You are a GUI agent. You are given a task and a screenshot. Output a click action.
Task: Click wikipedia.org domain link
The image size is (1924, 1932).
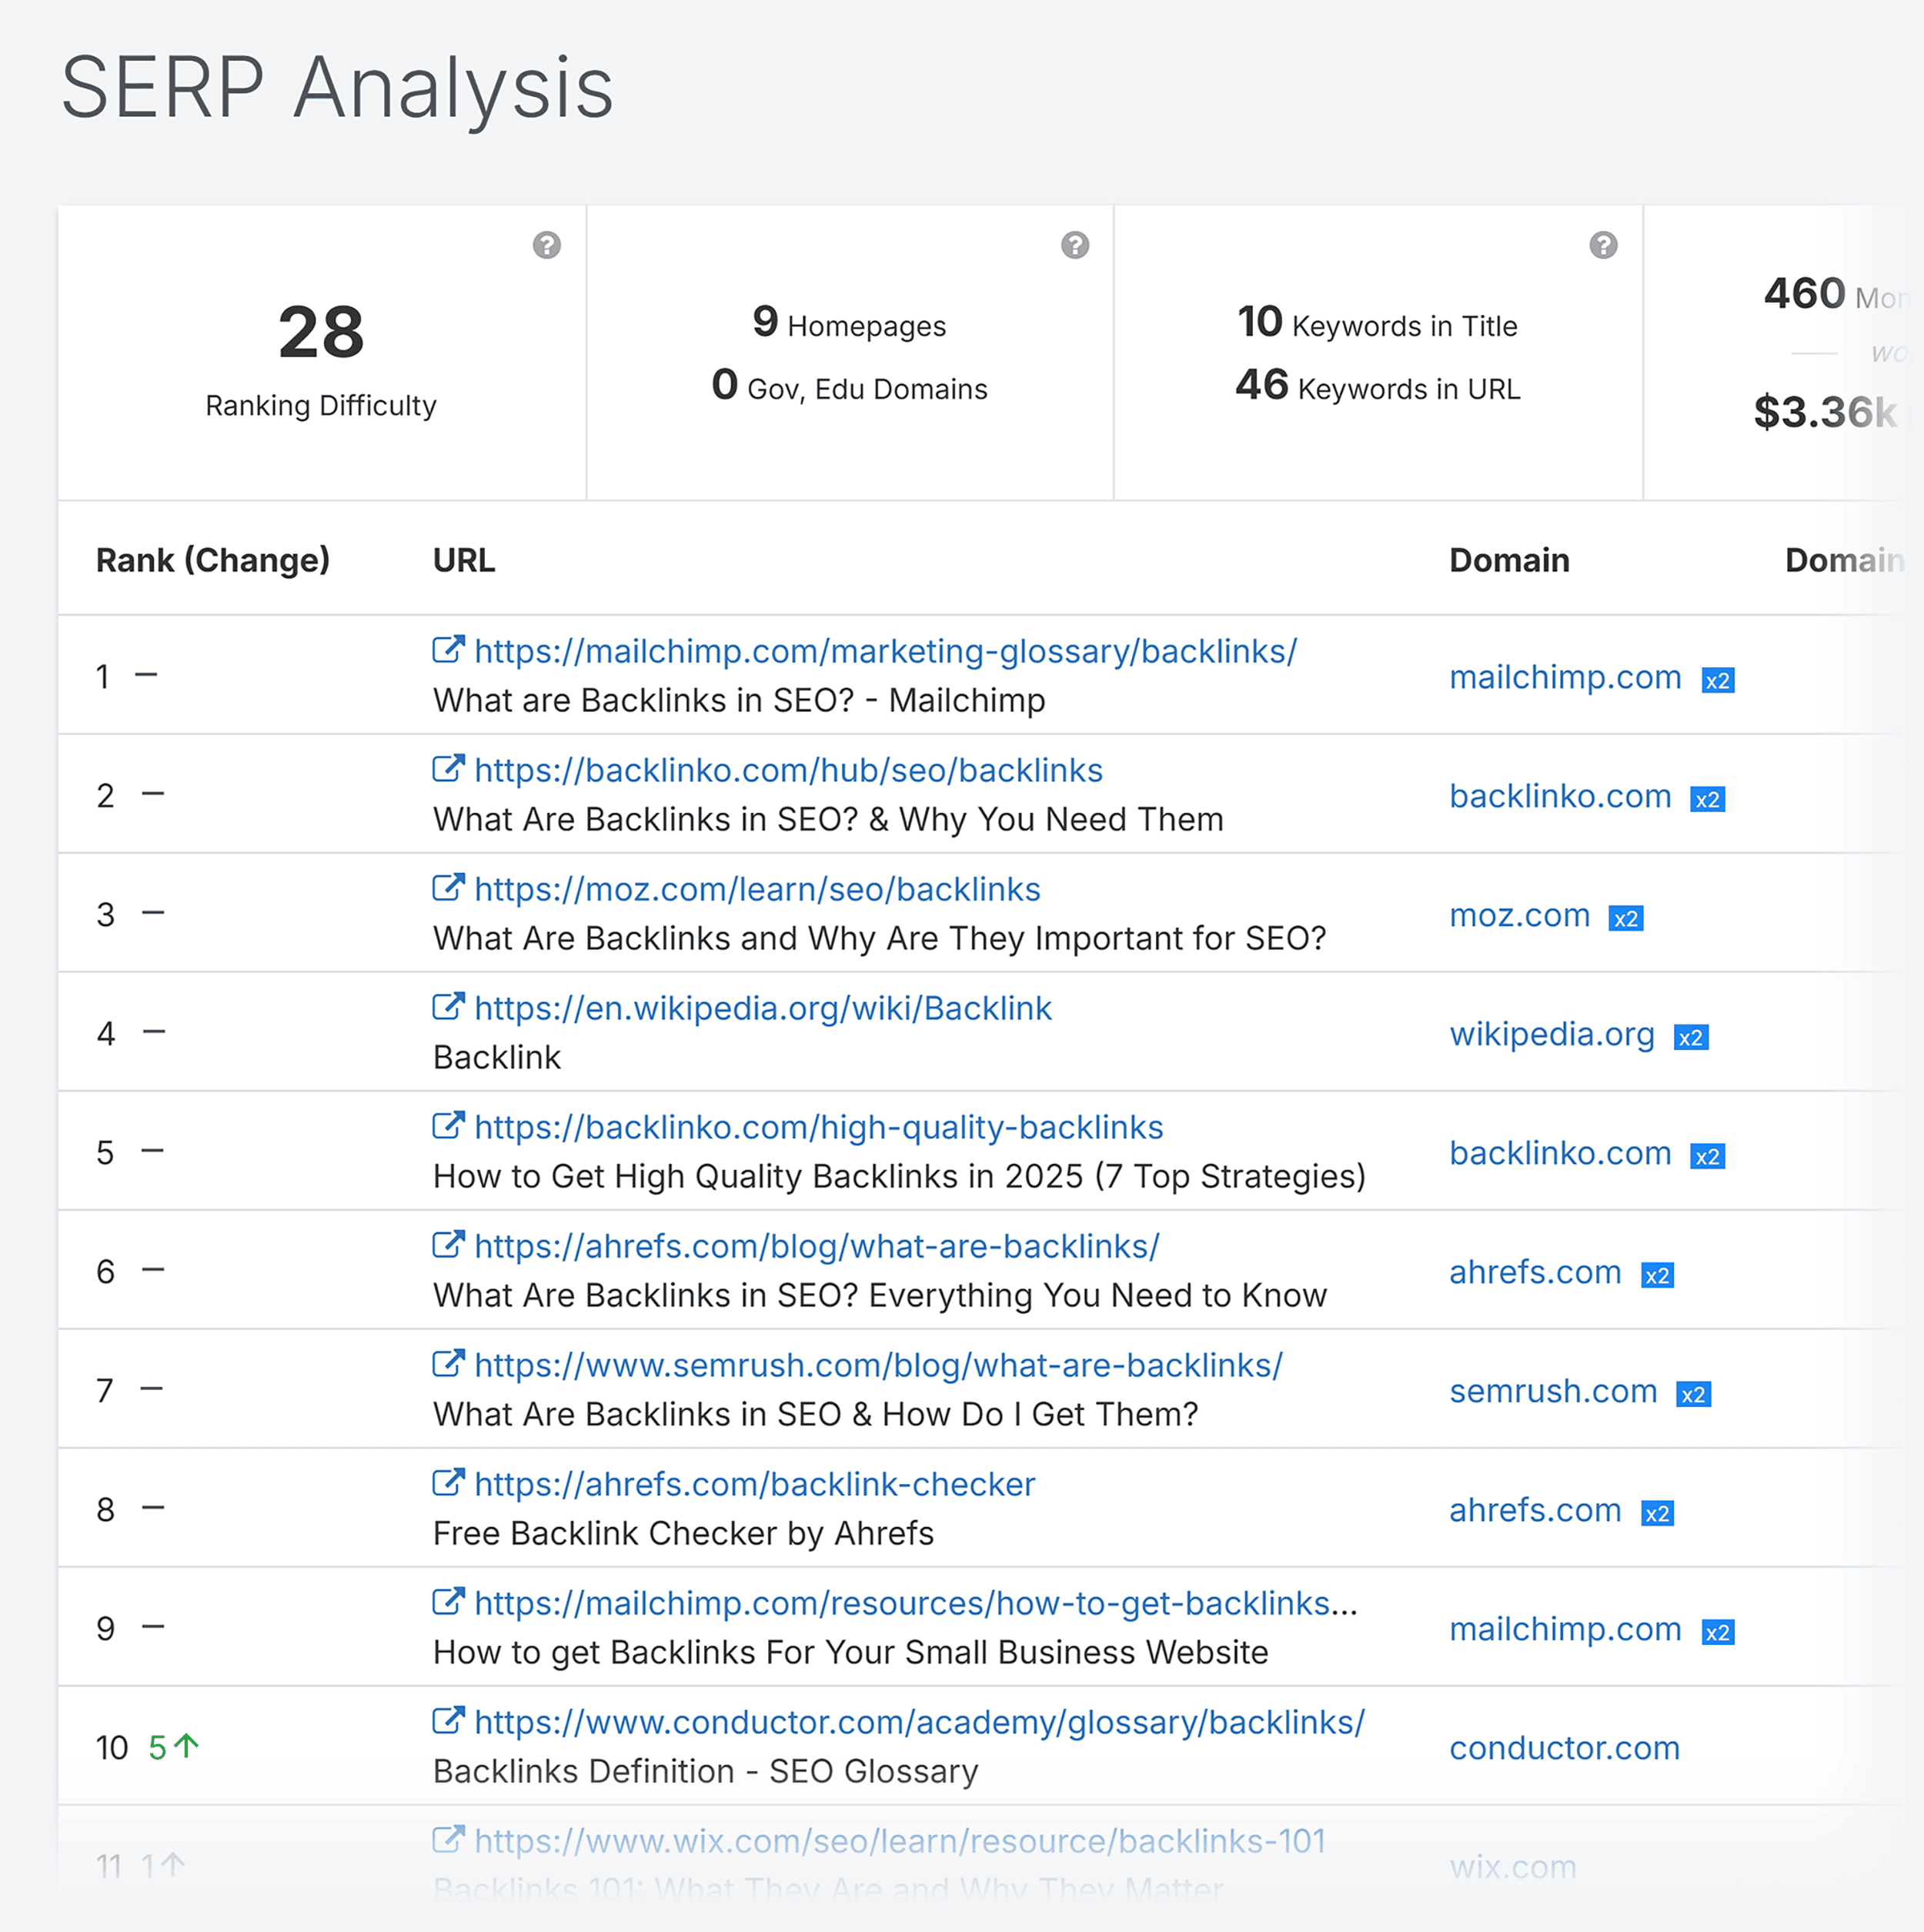1552,1035
